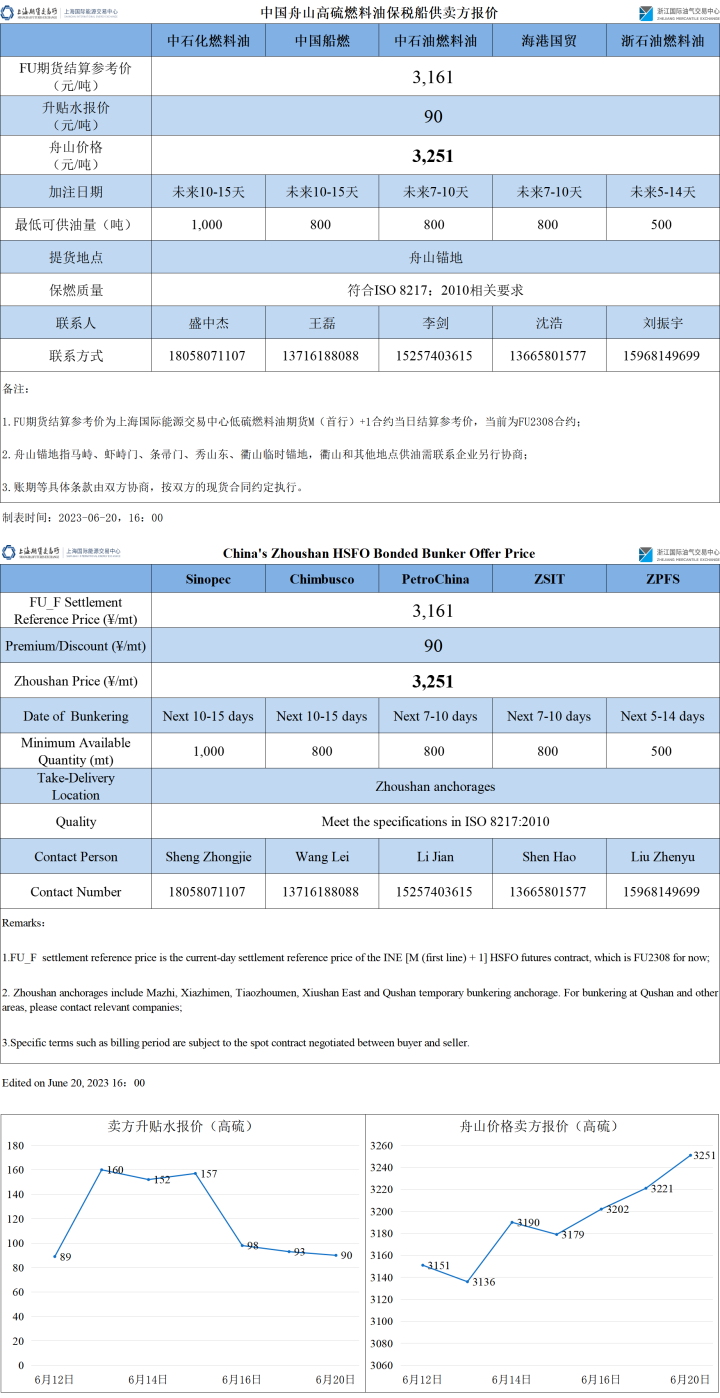Click the 3136 data point in Zhoushan price chart

pyautogui.click(x=466, y=1281)
